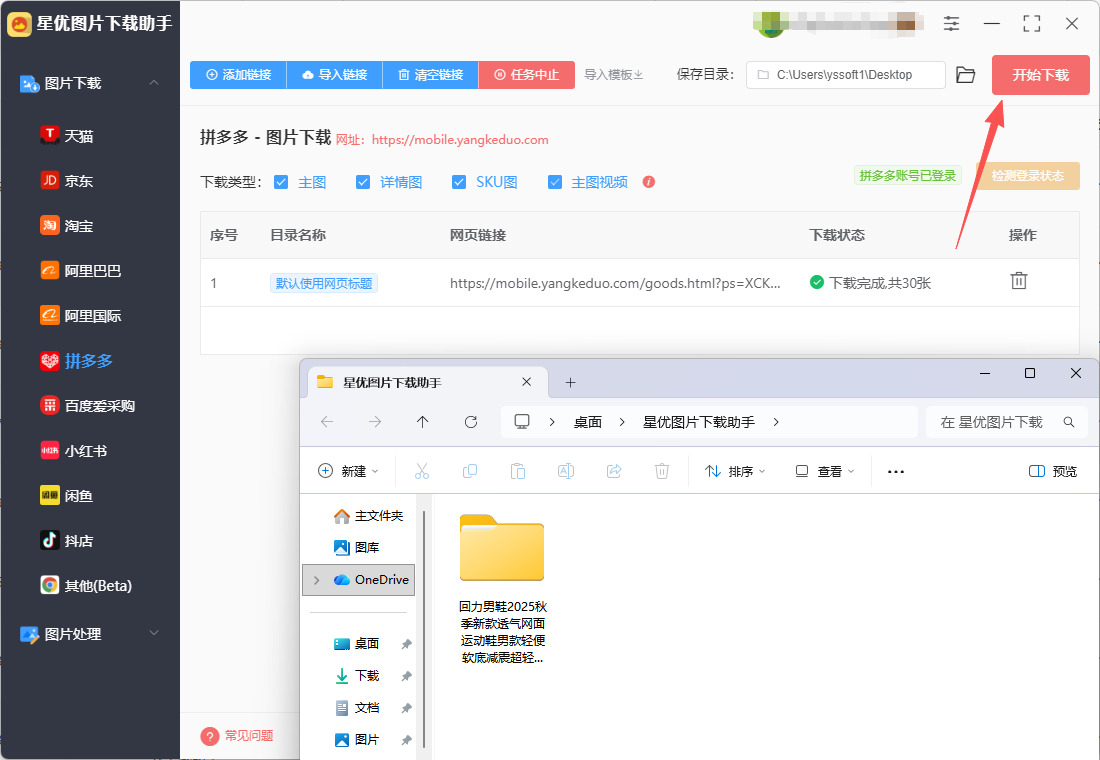Click the 添加链接 button
Screen dimensions: 1100x760
point(238,75)
